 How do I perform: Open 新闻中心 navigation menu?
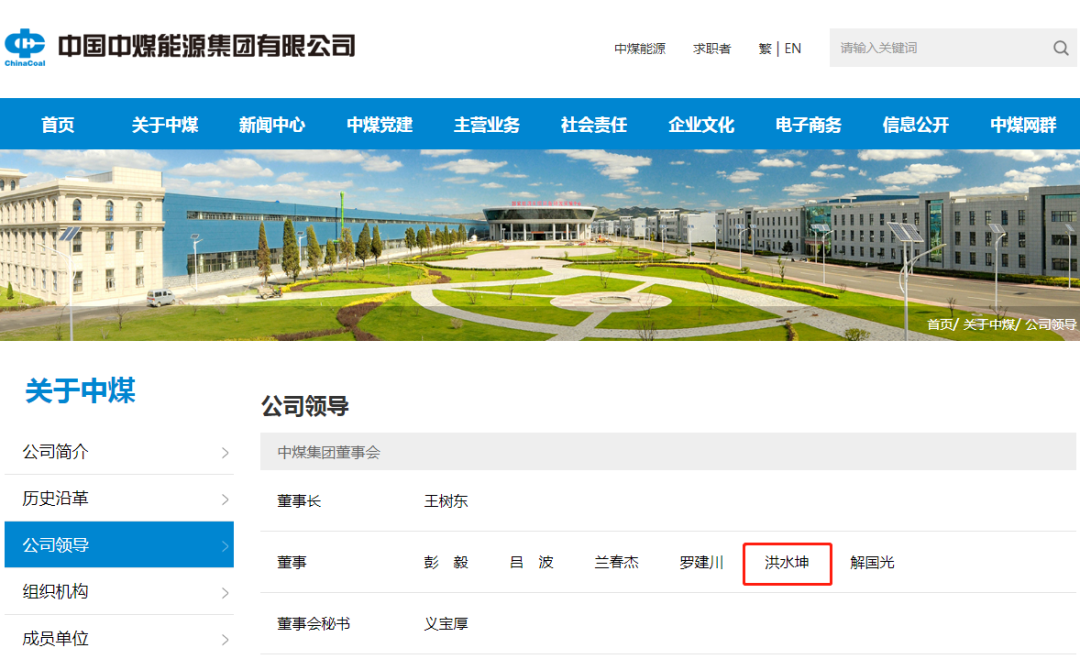pyautogui.click(x=272, y=125)
